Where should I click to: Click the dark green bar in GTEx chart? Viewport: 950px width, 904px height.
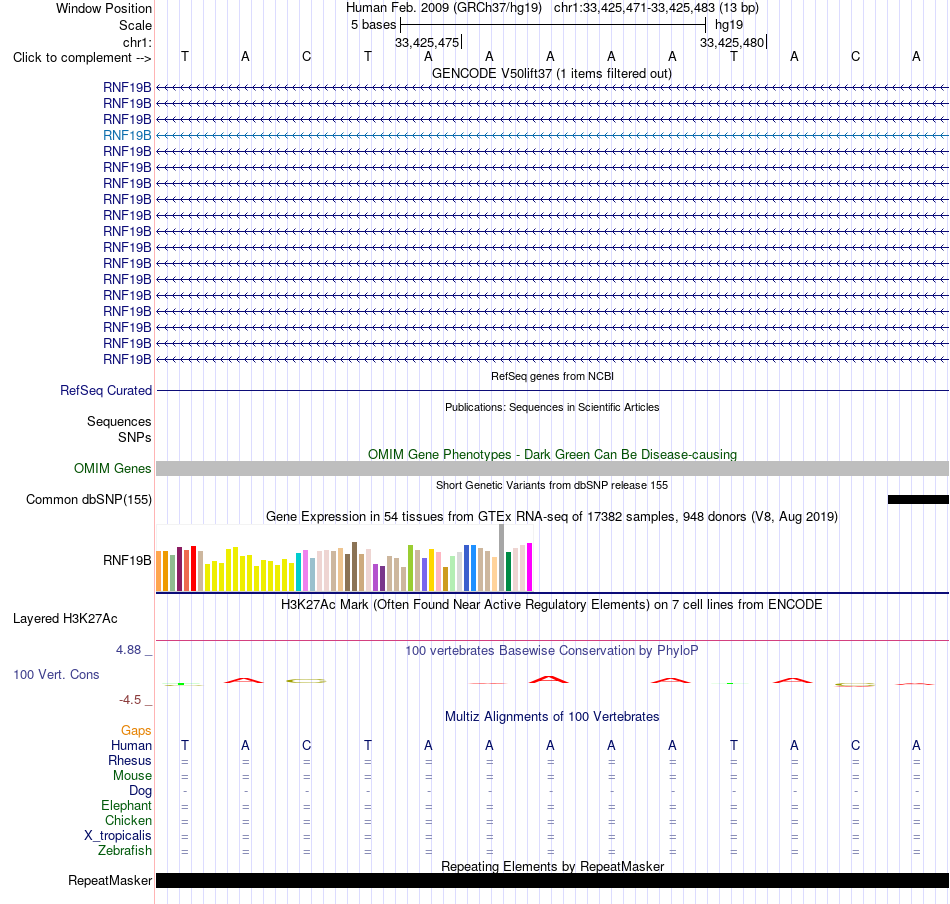tap(509, 572)
